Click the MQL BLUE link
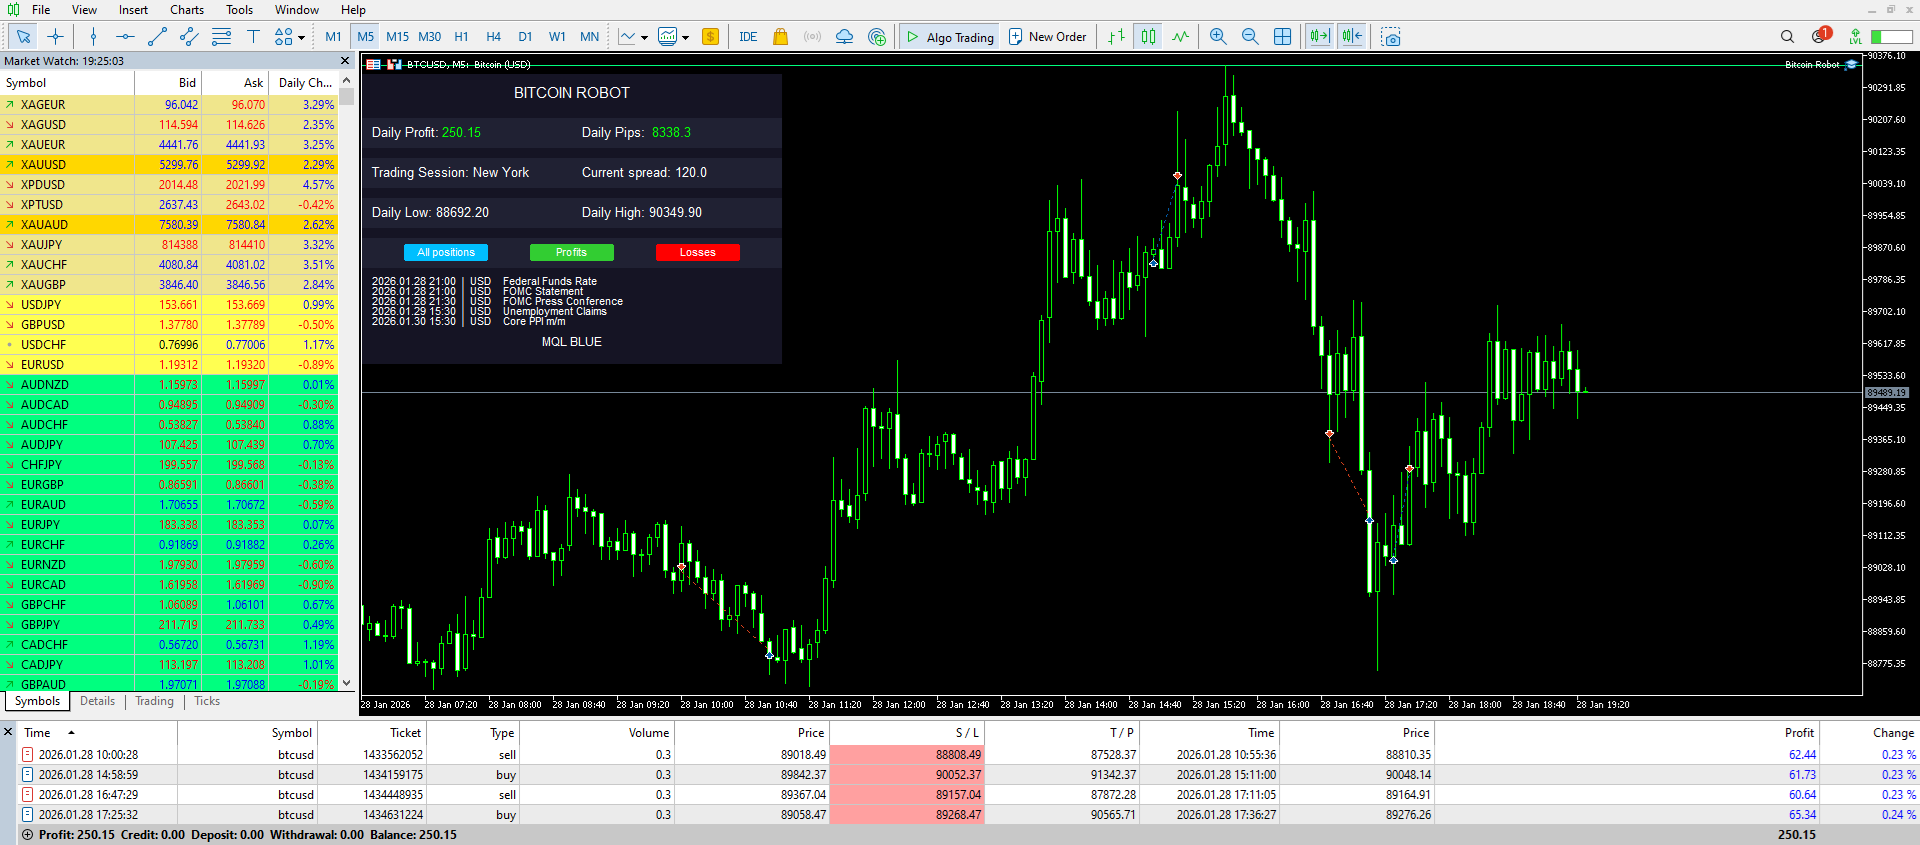1920x845 pixels. click(571, 342)
